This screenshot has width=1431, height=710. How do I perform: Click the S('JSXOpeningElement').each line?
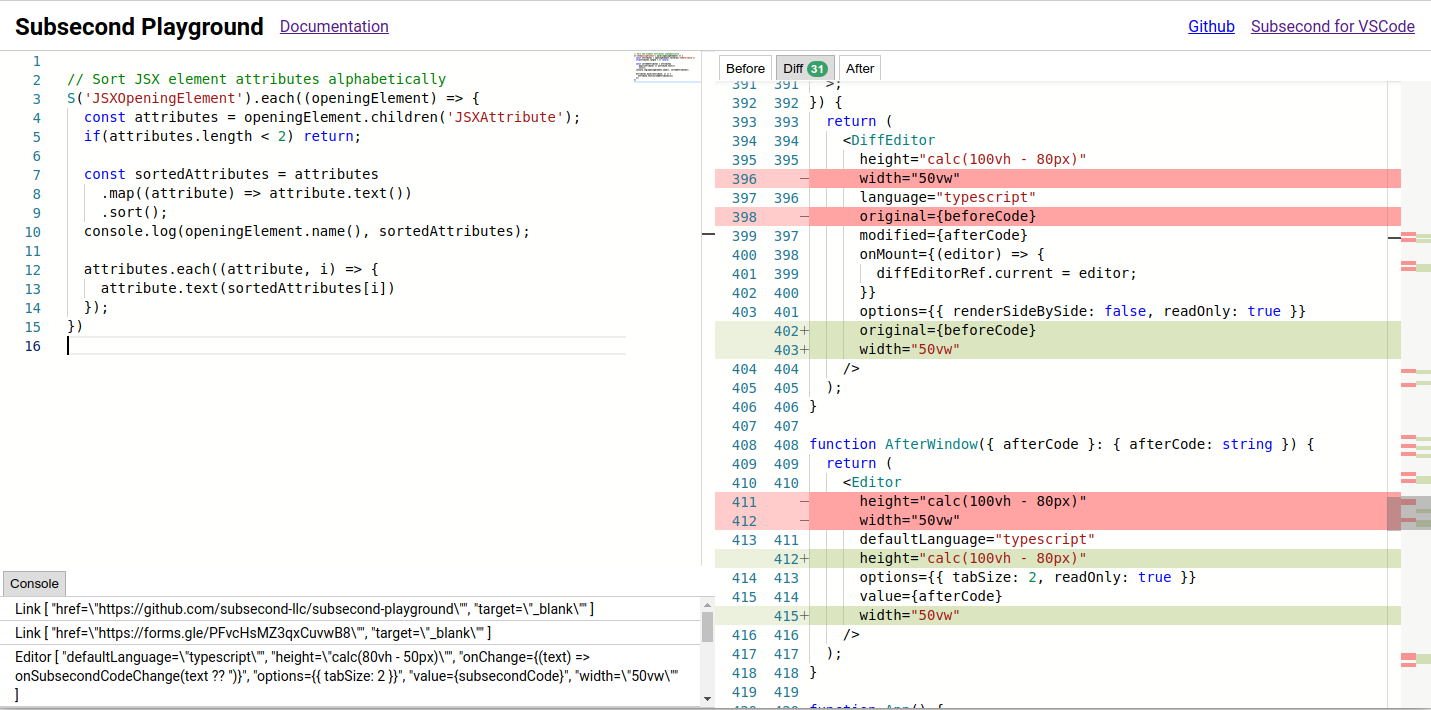pyautogui.click(x=273, y=99)
